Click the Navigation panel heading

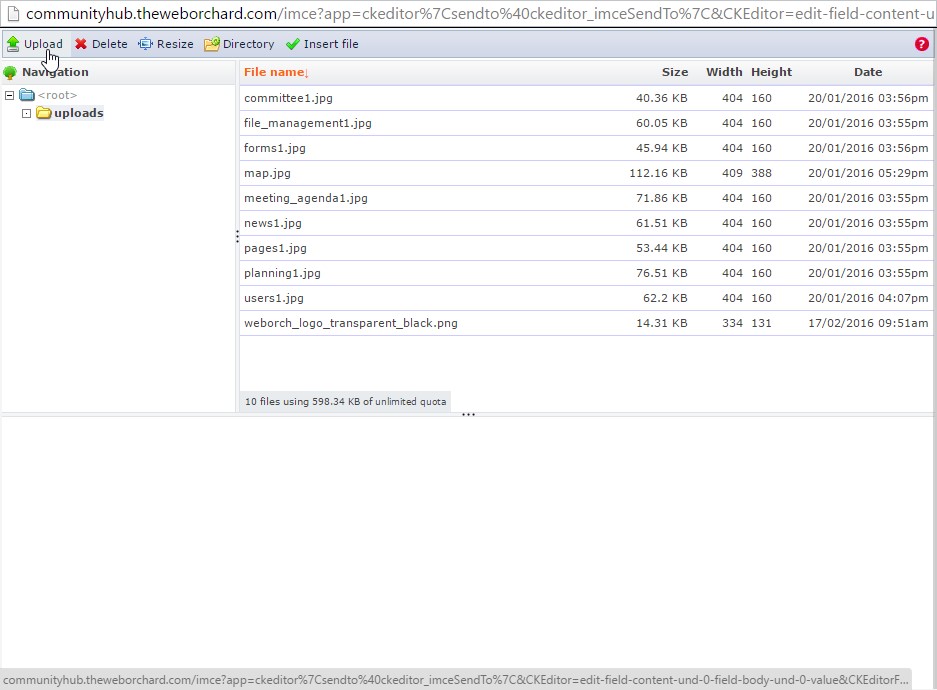[x=55, y=72]
